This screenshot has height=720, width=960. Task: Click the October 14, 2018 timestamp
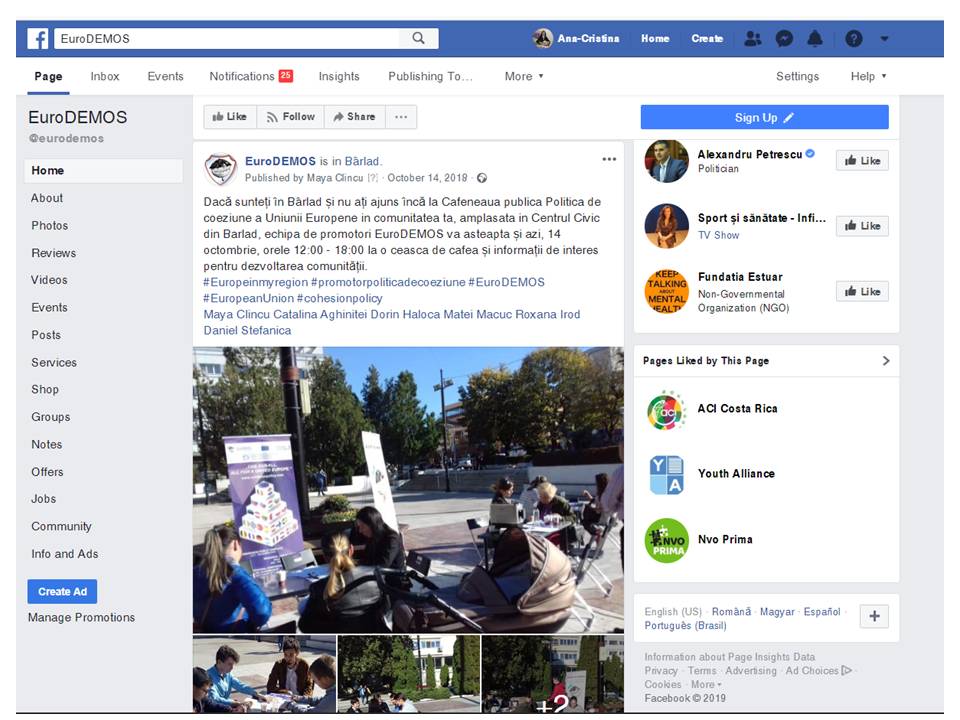[x=427, y=178]
